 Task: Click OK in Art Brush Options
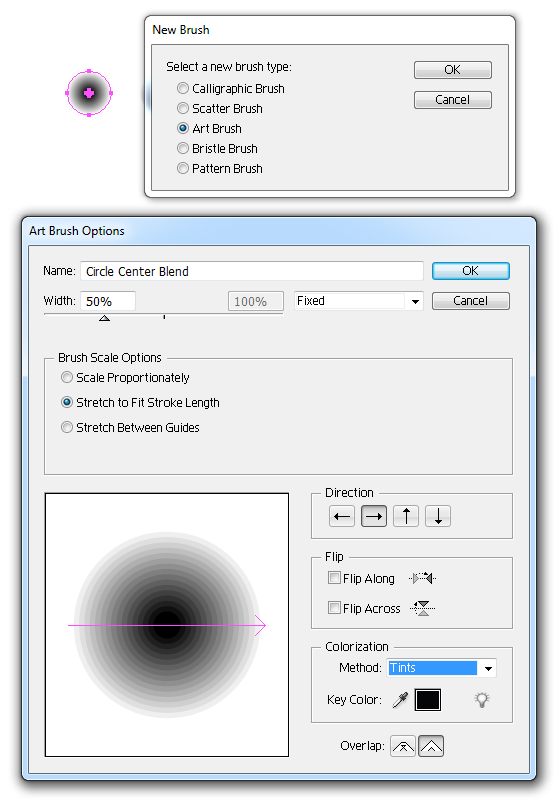470,271
